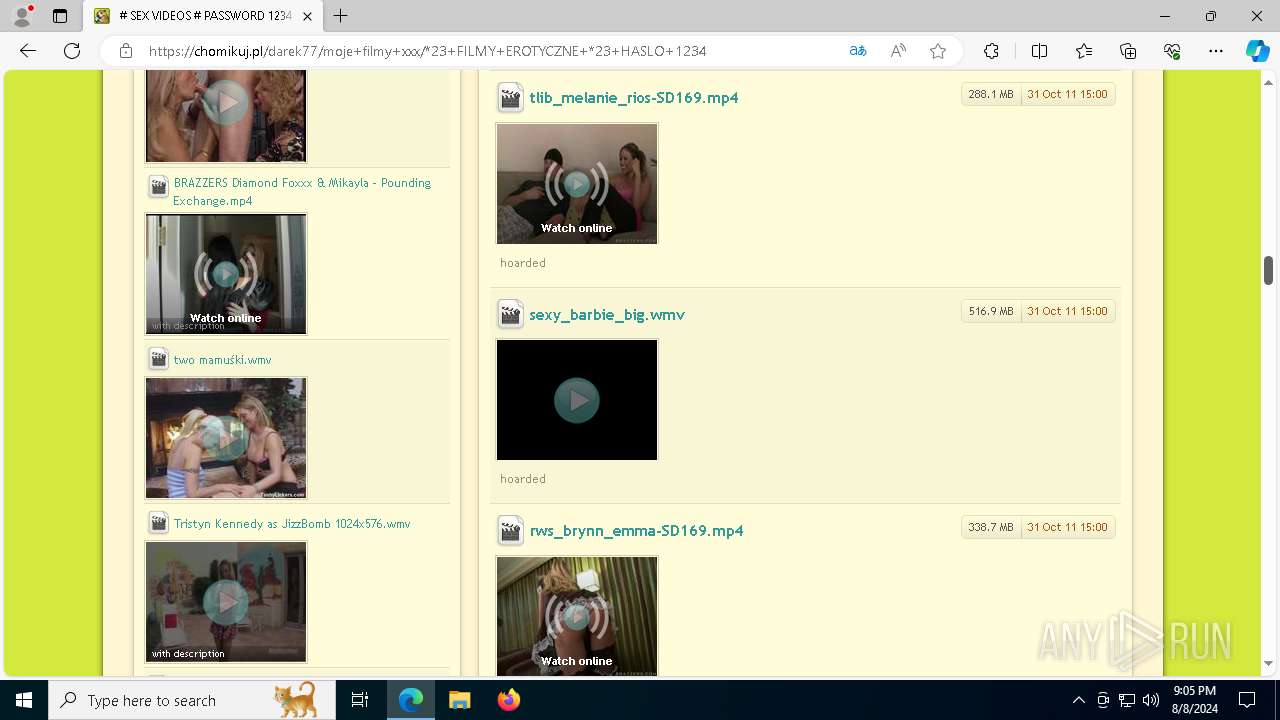Show translate options icon in address bar
This screenshot has width=1280, height=720.
coord(858,51)
